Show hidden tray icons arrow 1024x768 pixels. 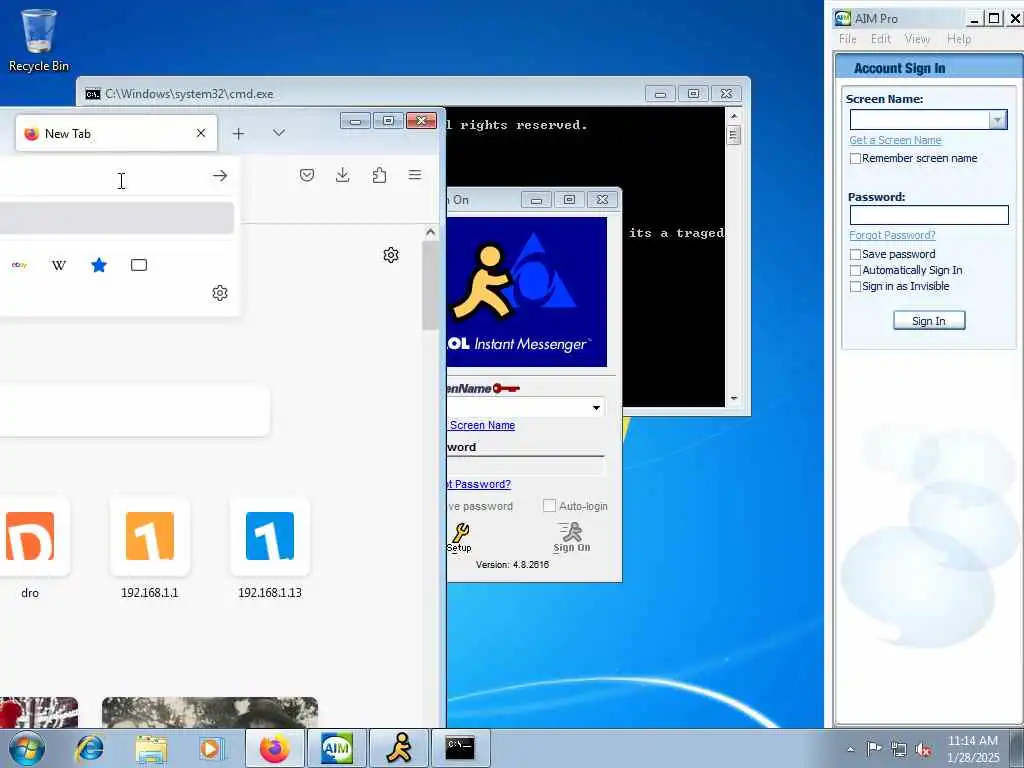pos(850,750)
